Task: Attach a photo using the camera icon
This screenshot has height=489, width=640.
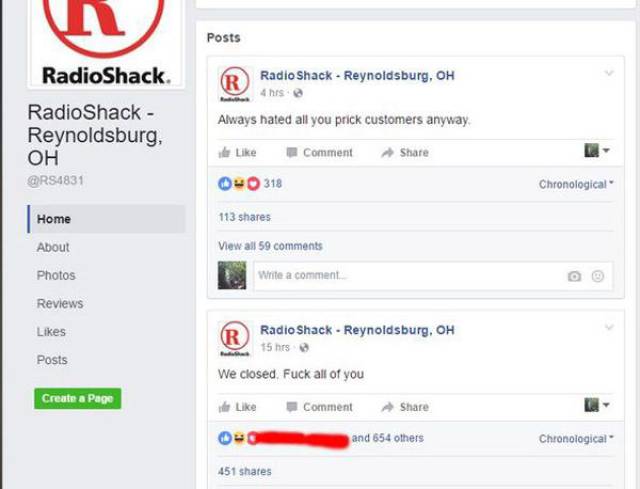Action: (574, 276)
